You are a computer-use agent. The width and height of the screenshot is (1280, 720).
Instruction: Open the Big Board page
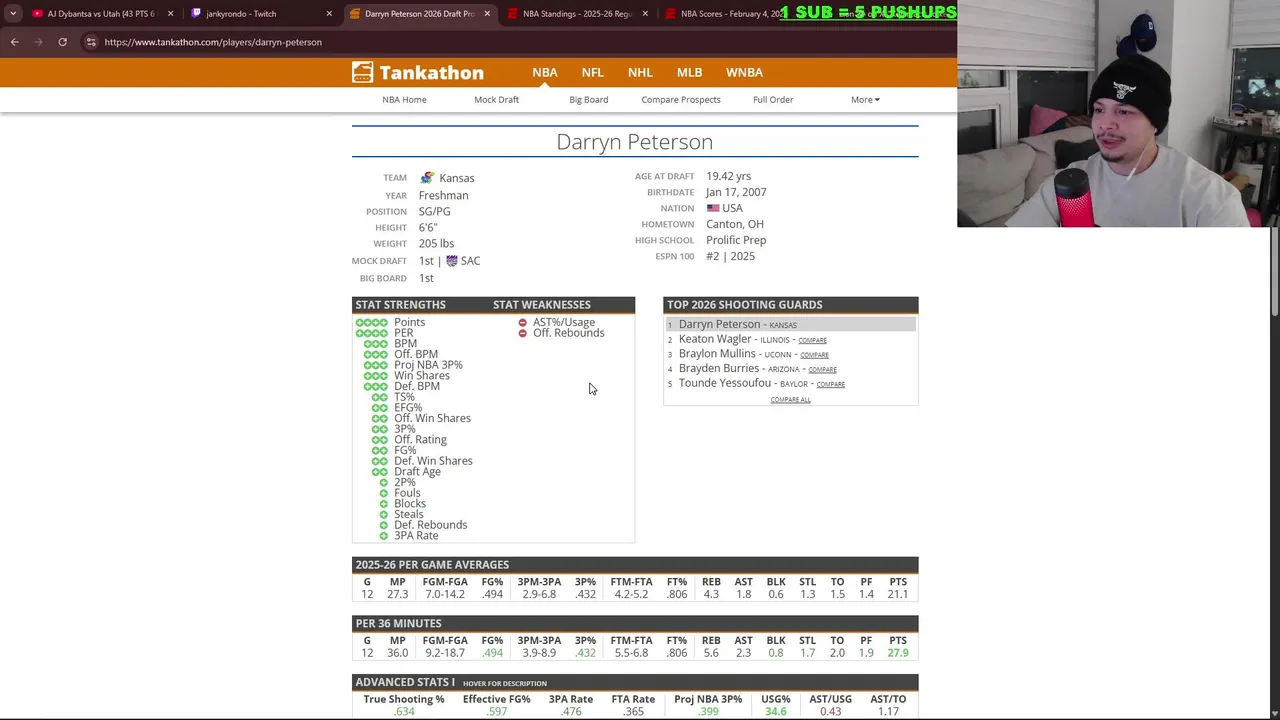pyautogui.click(x=588, y=99)
